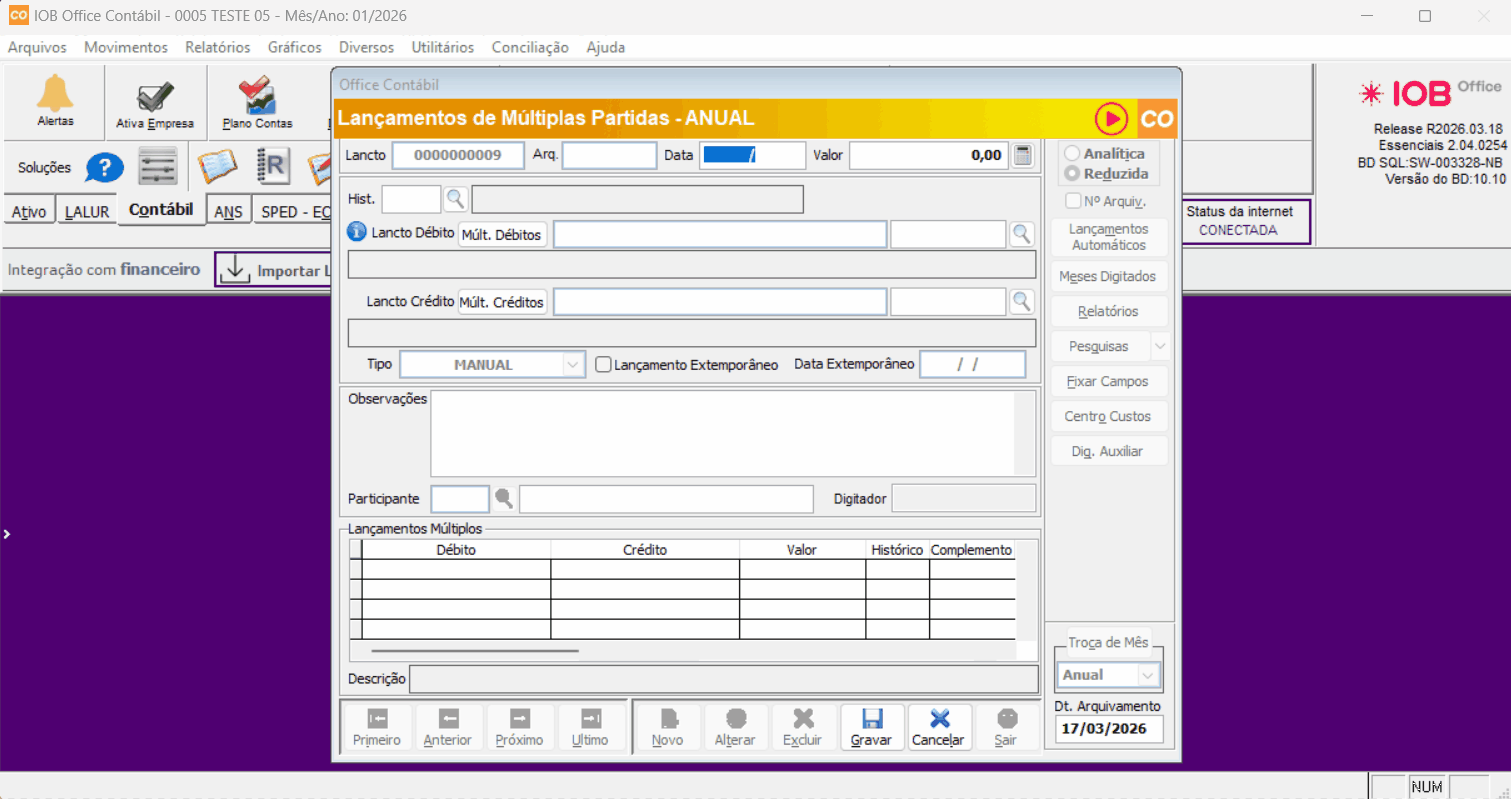The image size is (1511, 799).
Task: Click the Gravar save button
Action: pos(871,727)
